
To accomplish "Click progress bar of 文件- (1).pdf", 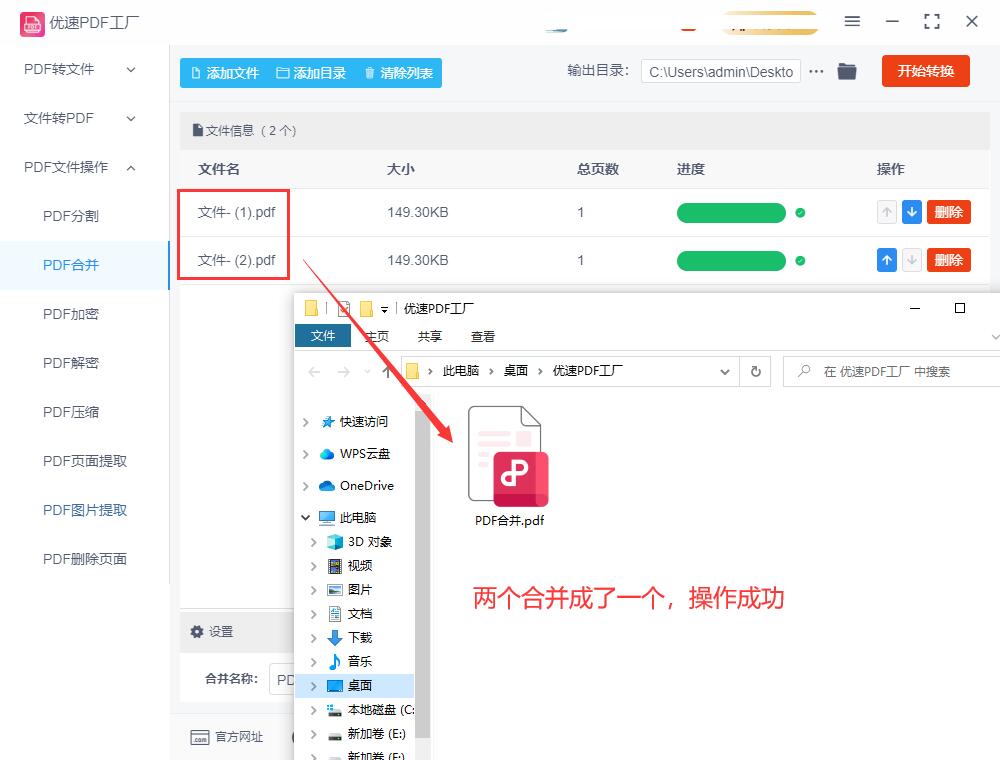I will [x=731, y=213].
